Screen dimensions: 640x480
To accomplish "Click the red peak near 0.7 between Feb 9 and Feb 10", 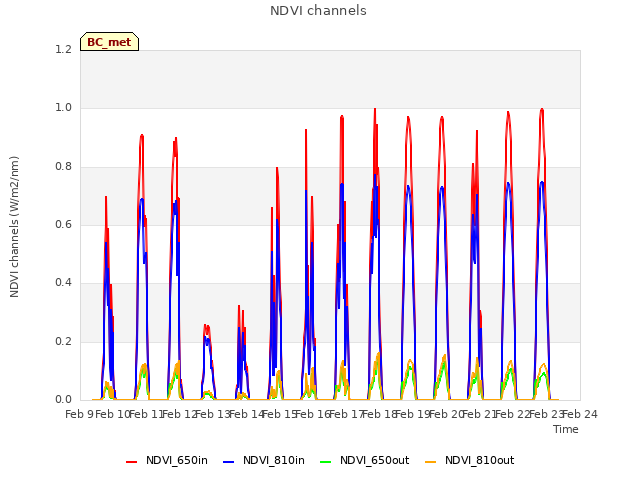I will pos(106,197).
